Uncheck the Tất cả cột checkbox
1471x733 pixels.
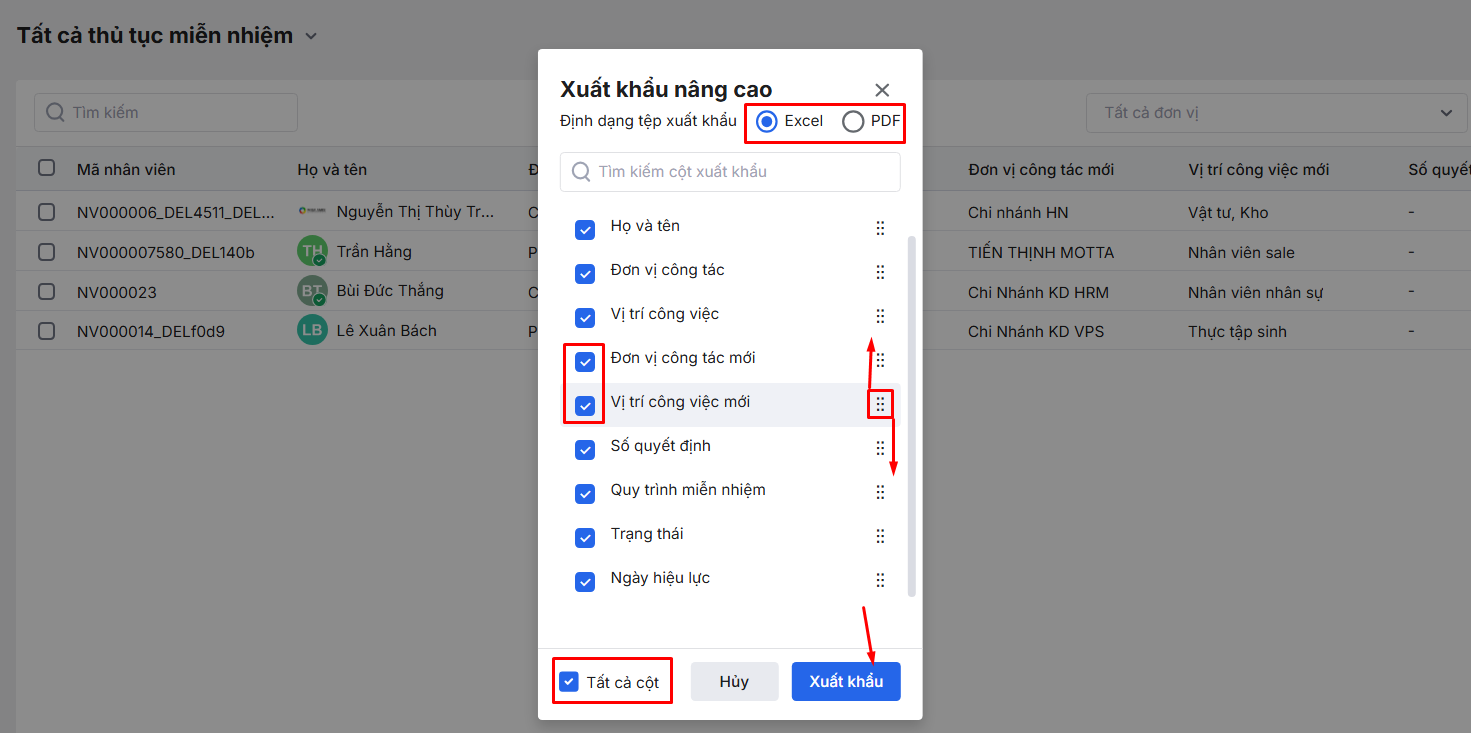[x=569, y=682]
